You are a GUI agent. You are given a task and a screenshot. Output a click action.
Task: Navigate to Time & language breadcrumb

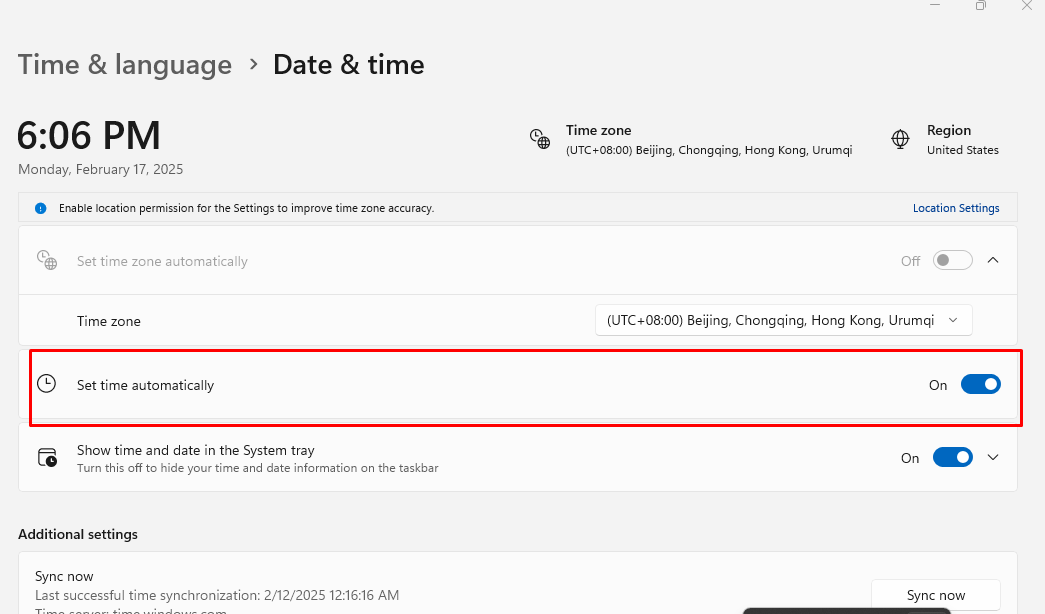tap(124, 64)
